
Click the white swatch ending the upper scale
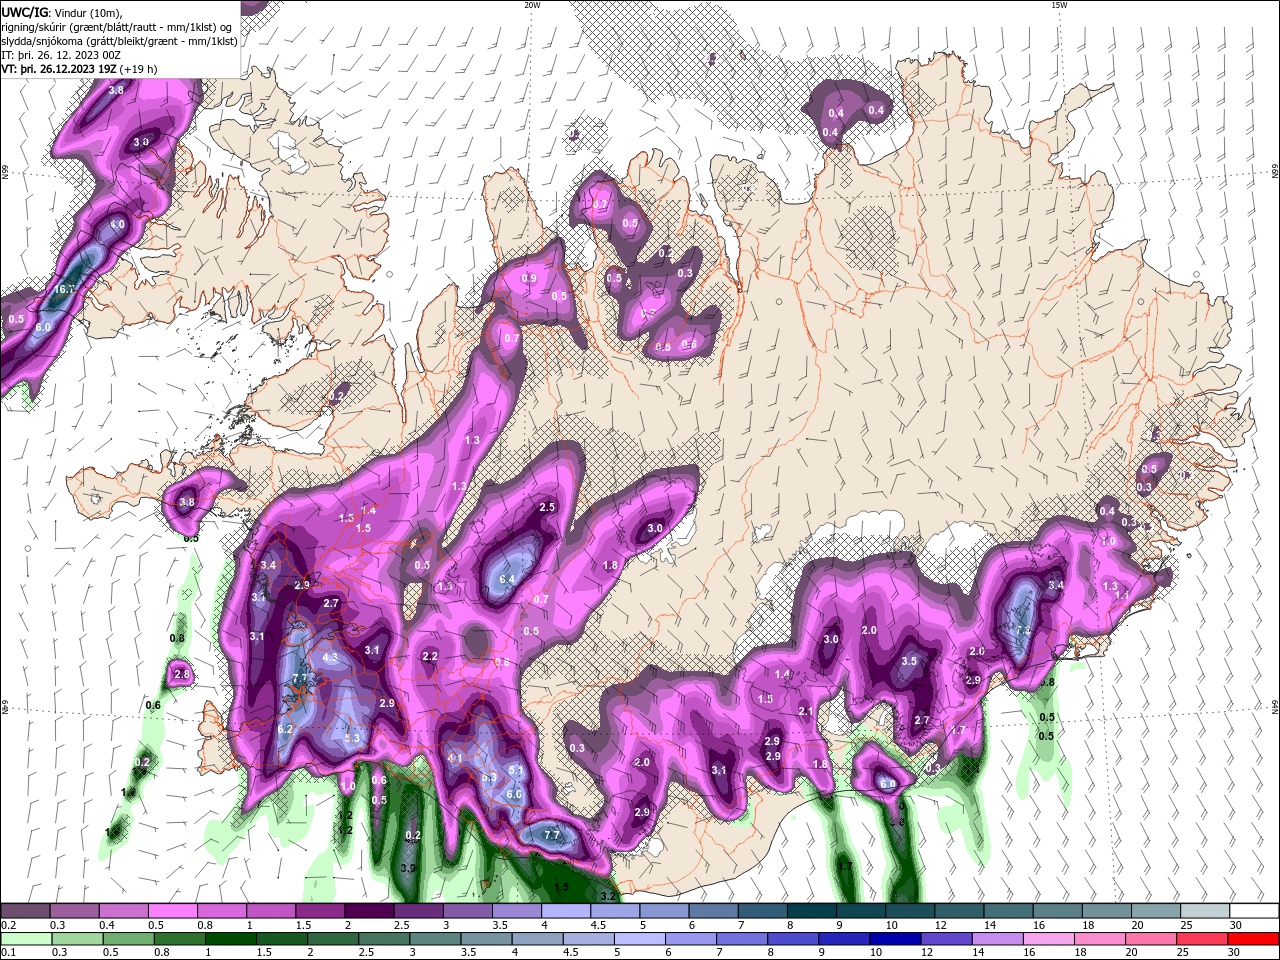[1254, 911]
